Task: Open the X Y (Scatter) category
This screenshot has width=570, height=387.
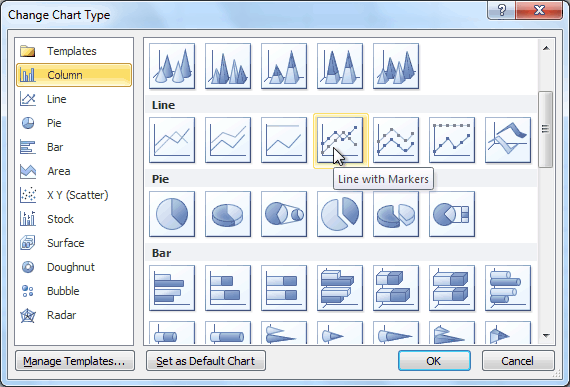Action: (x=74, y=195)
